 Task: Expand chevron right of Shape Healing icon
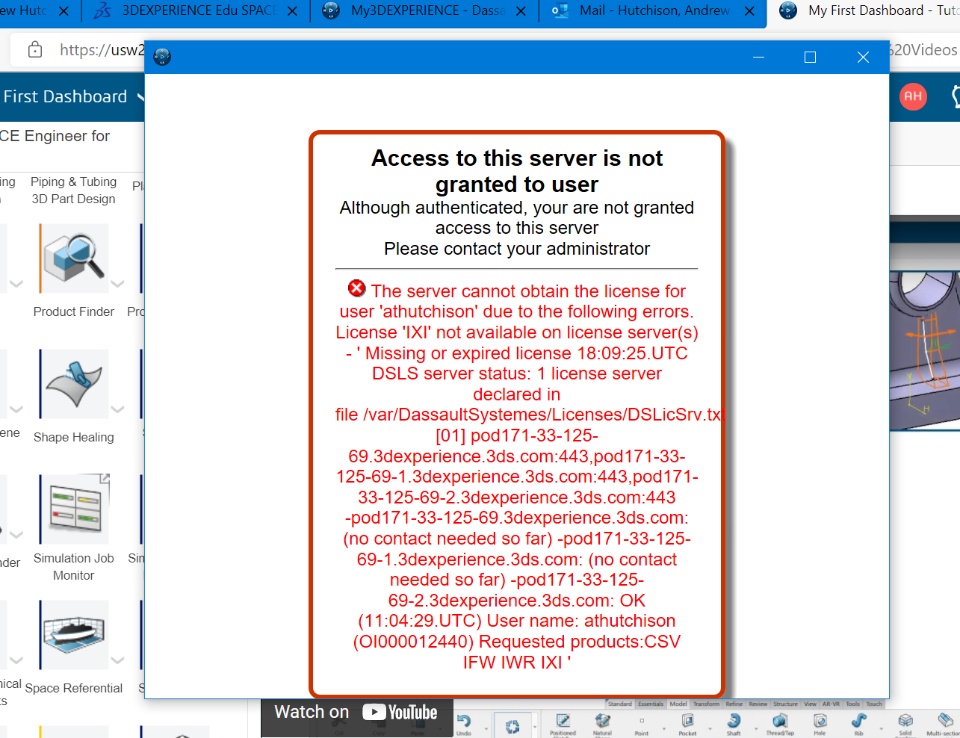(x=118, y=409)
